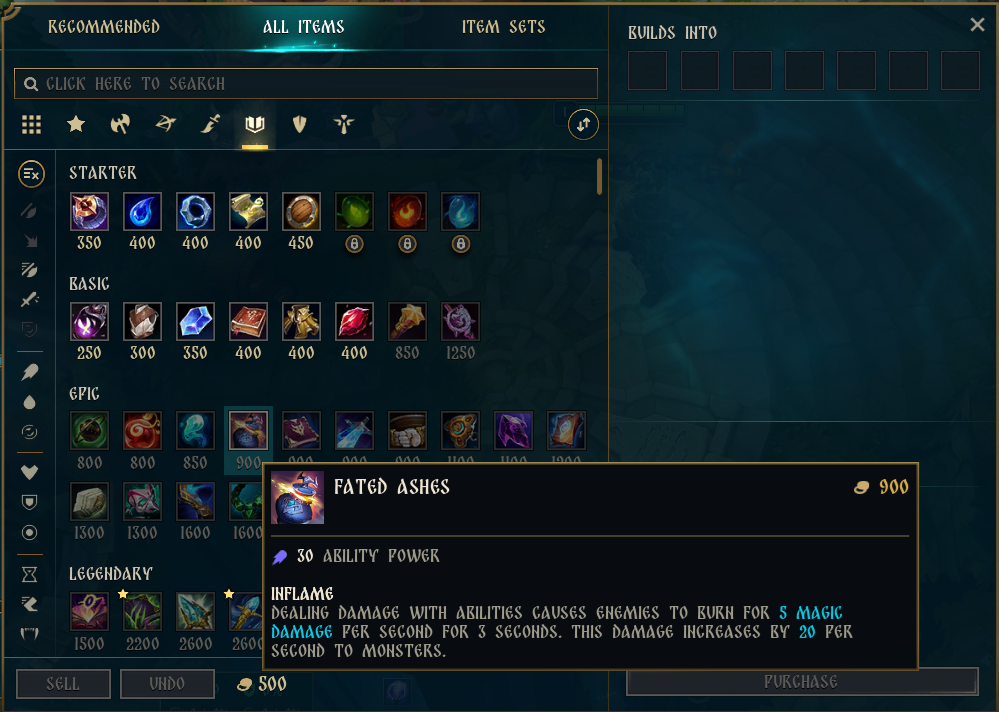Select the Tank class filter icon
The image size is (999, 712).
point(299,124)
